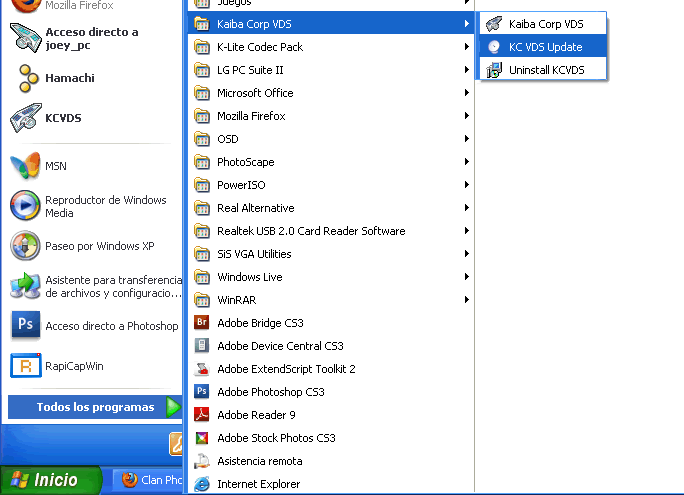Click the Adobe Reader 9 icon
Image resolution: width=684 pixels, height=495 pixels.
click(202, 415)
